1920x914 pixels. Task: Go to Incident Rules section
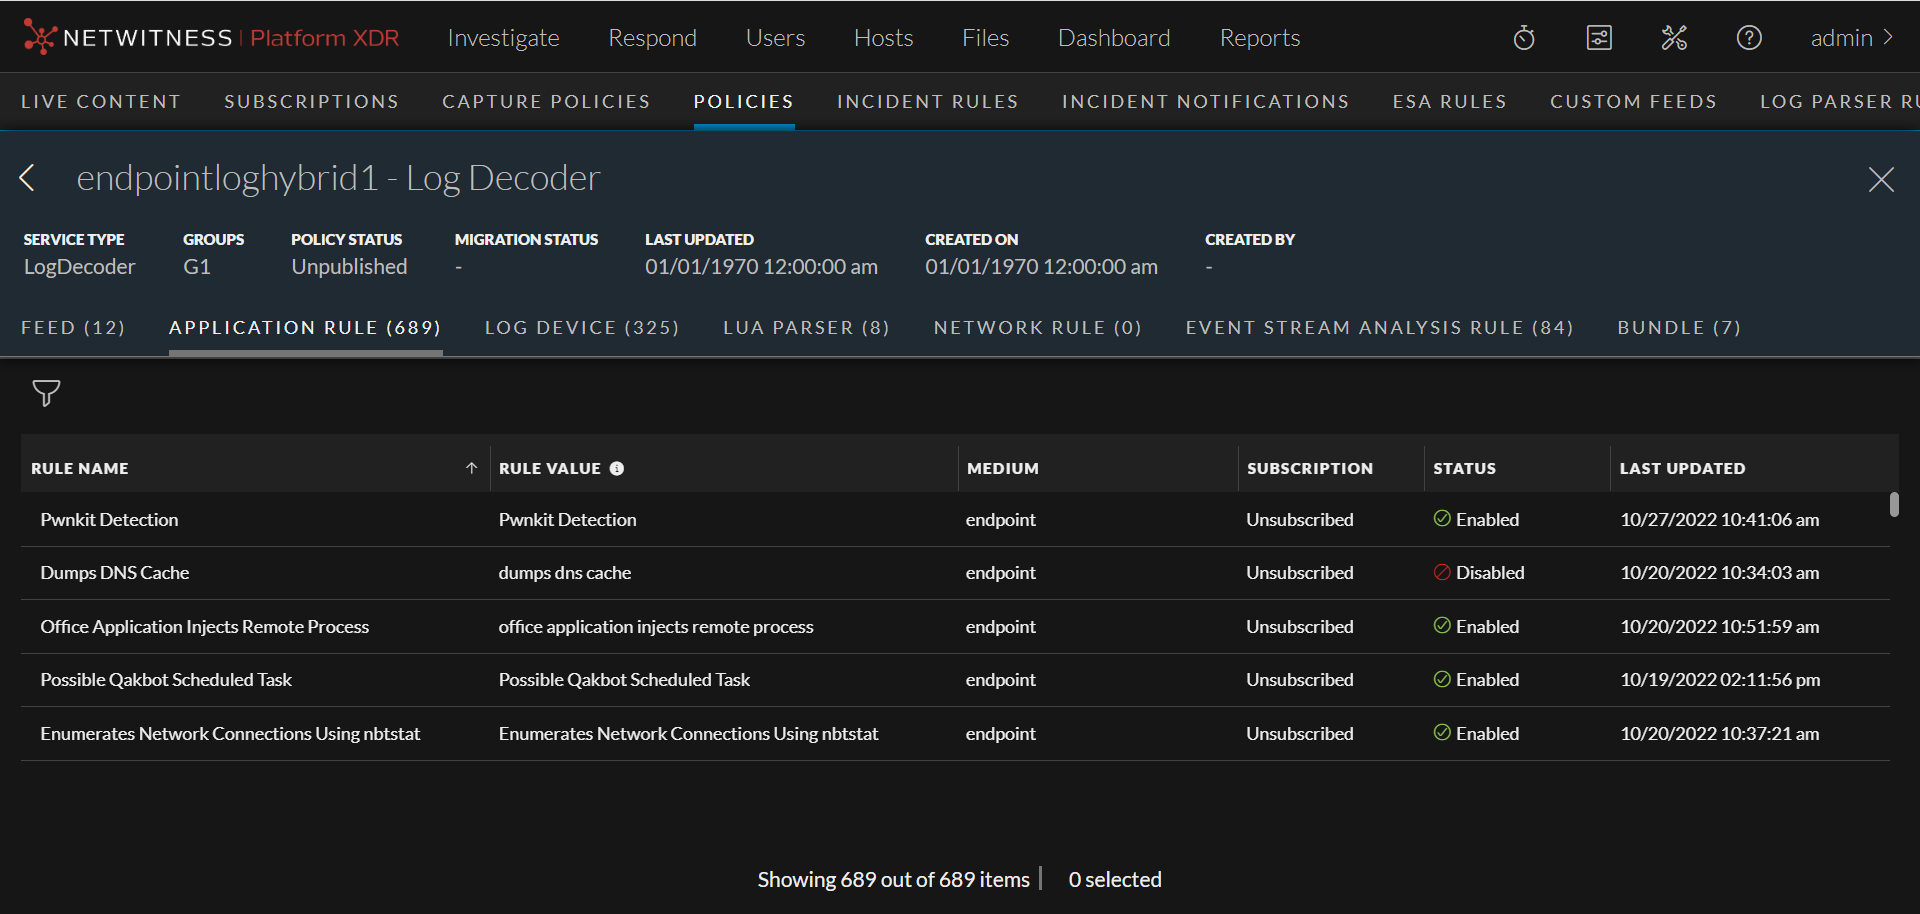(927, 101)
